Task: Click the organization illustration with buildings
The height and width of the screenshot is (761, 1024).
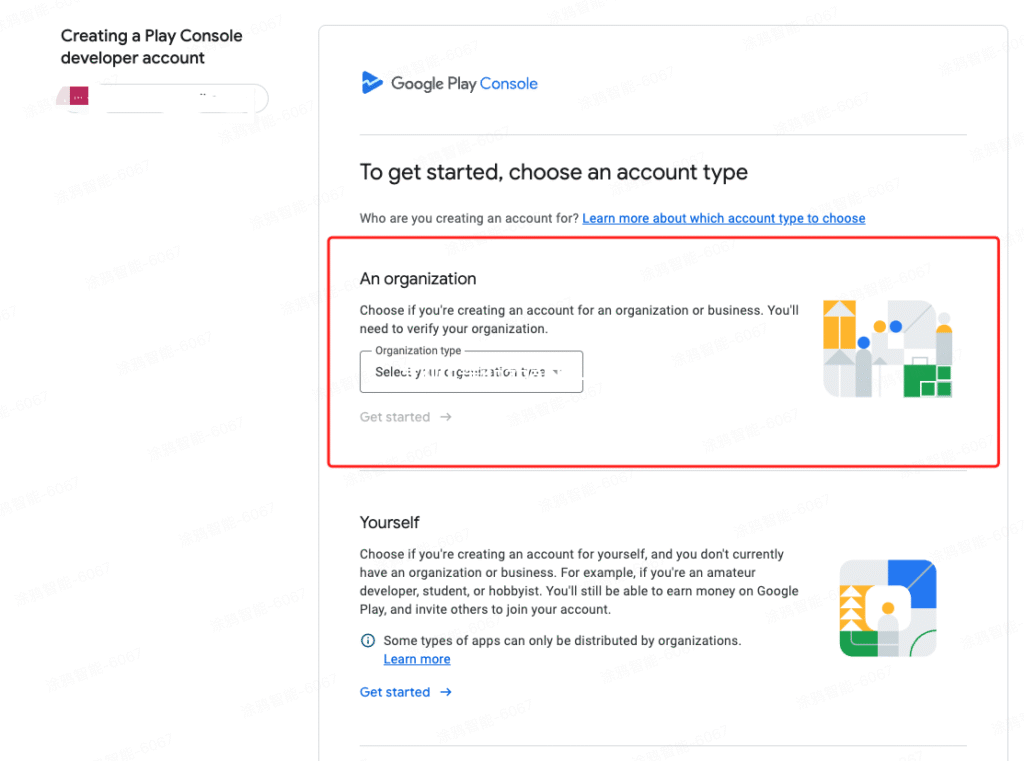Action: coord(887,348)
